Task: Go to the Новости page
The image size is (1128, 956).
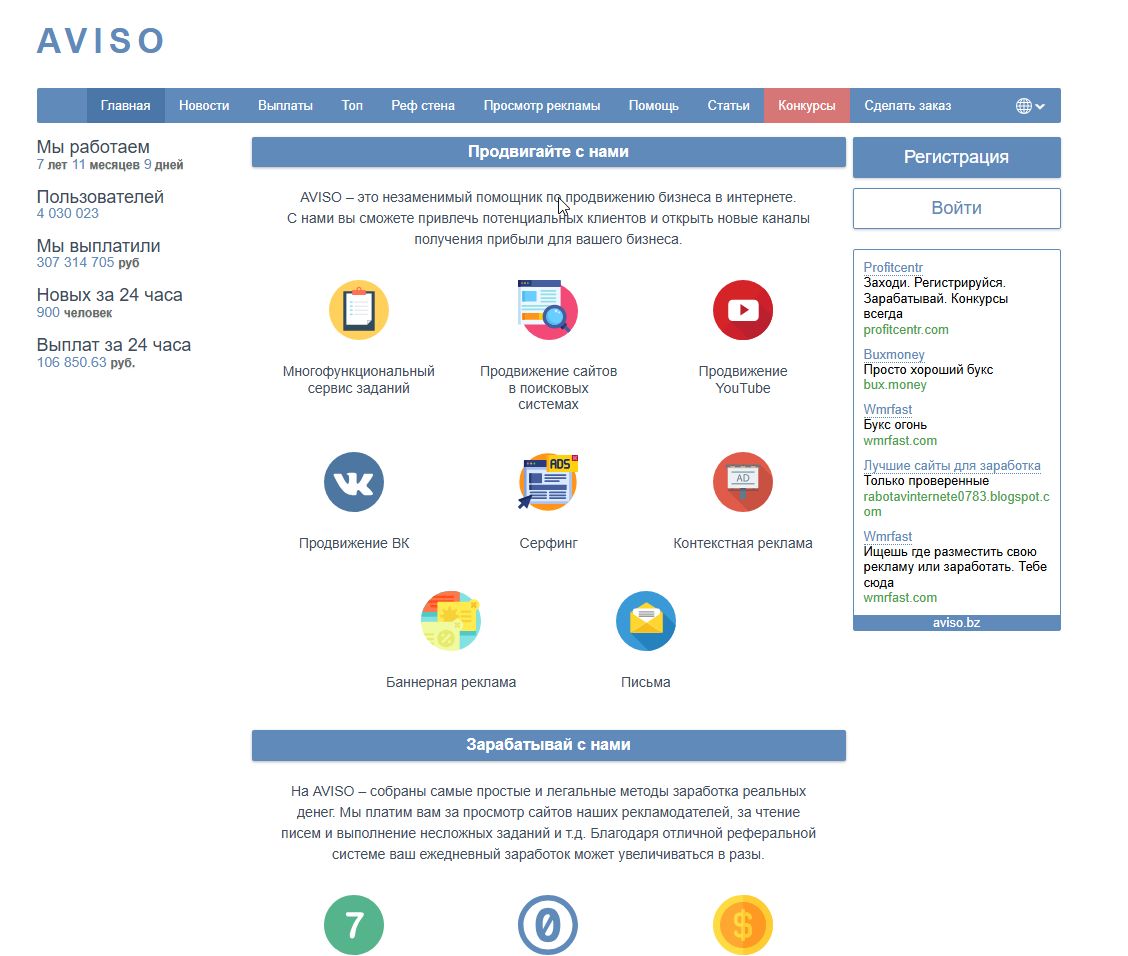Action: pos(204,106)
